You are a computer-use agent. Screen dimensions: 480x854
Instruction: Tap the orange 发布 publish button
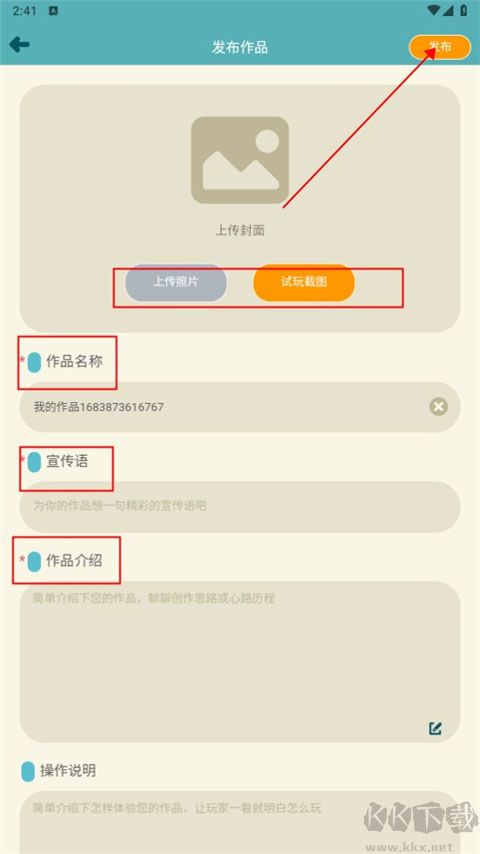tap(440, 47)
